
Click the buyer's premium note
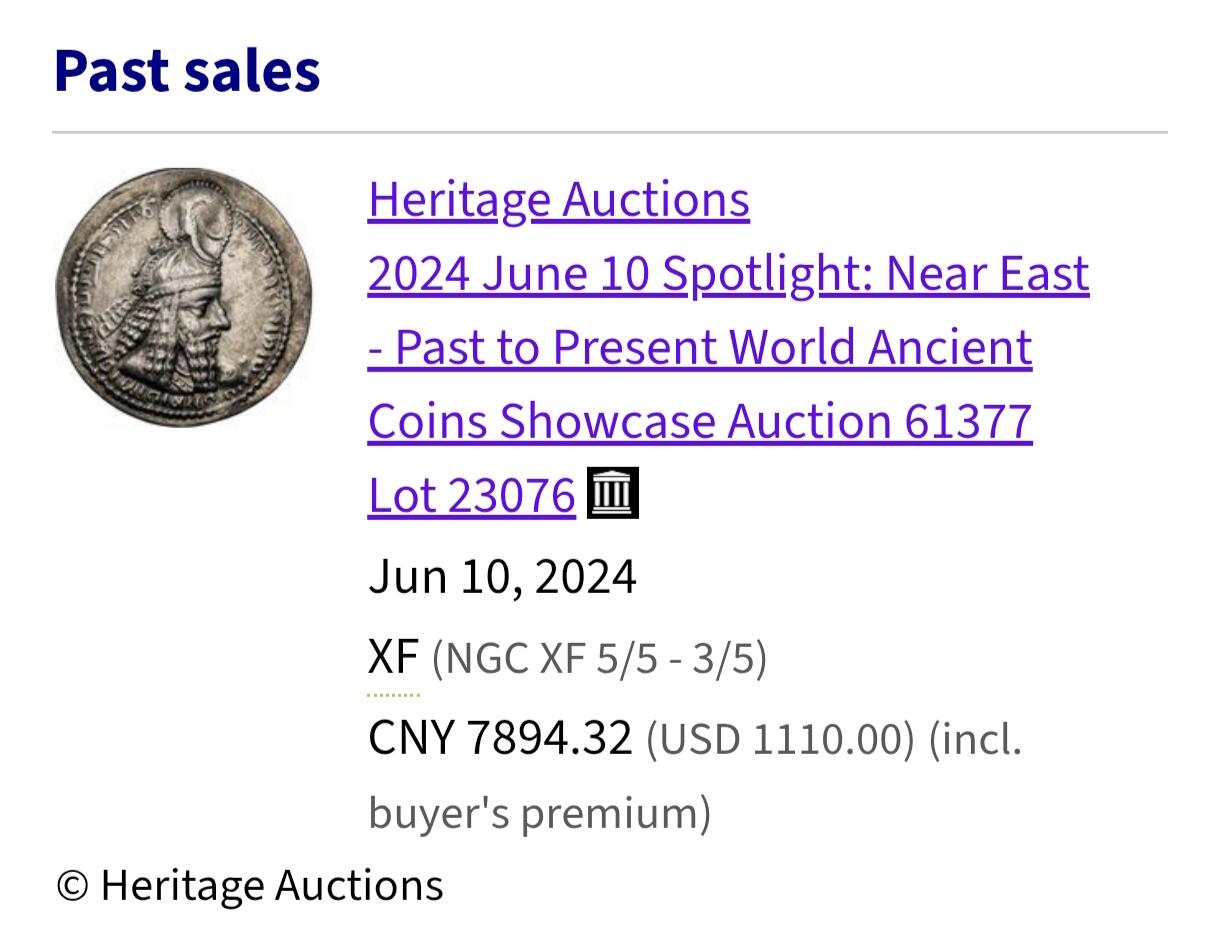[540, 813]
